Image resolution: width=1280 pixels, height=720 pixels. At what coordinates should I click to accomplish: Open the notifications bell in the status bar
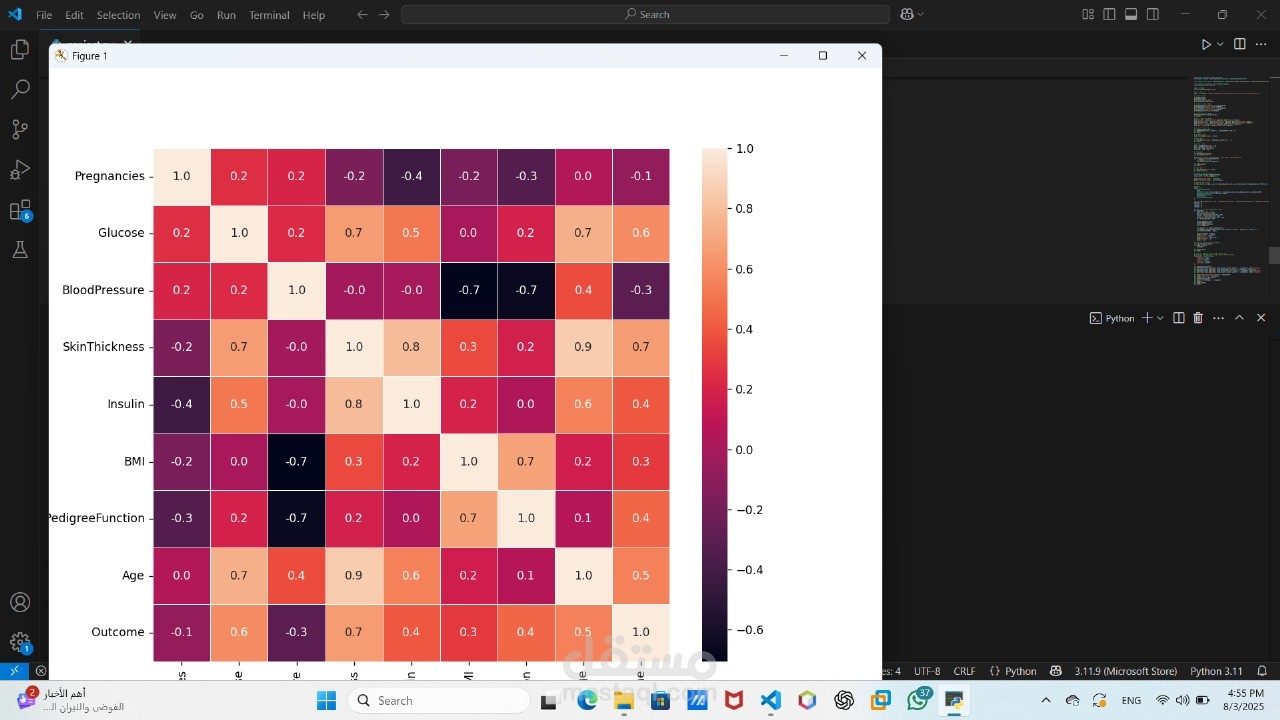1262,671
